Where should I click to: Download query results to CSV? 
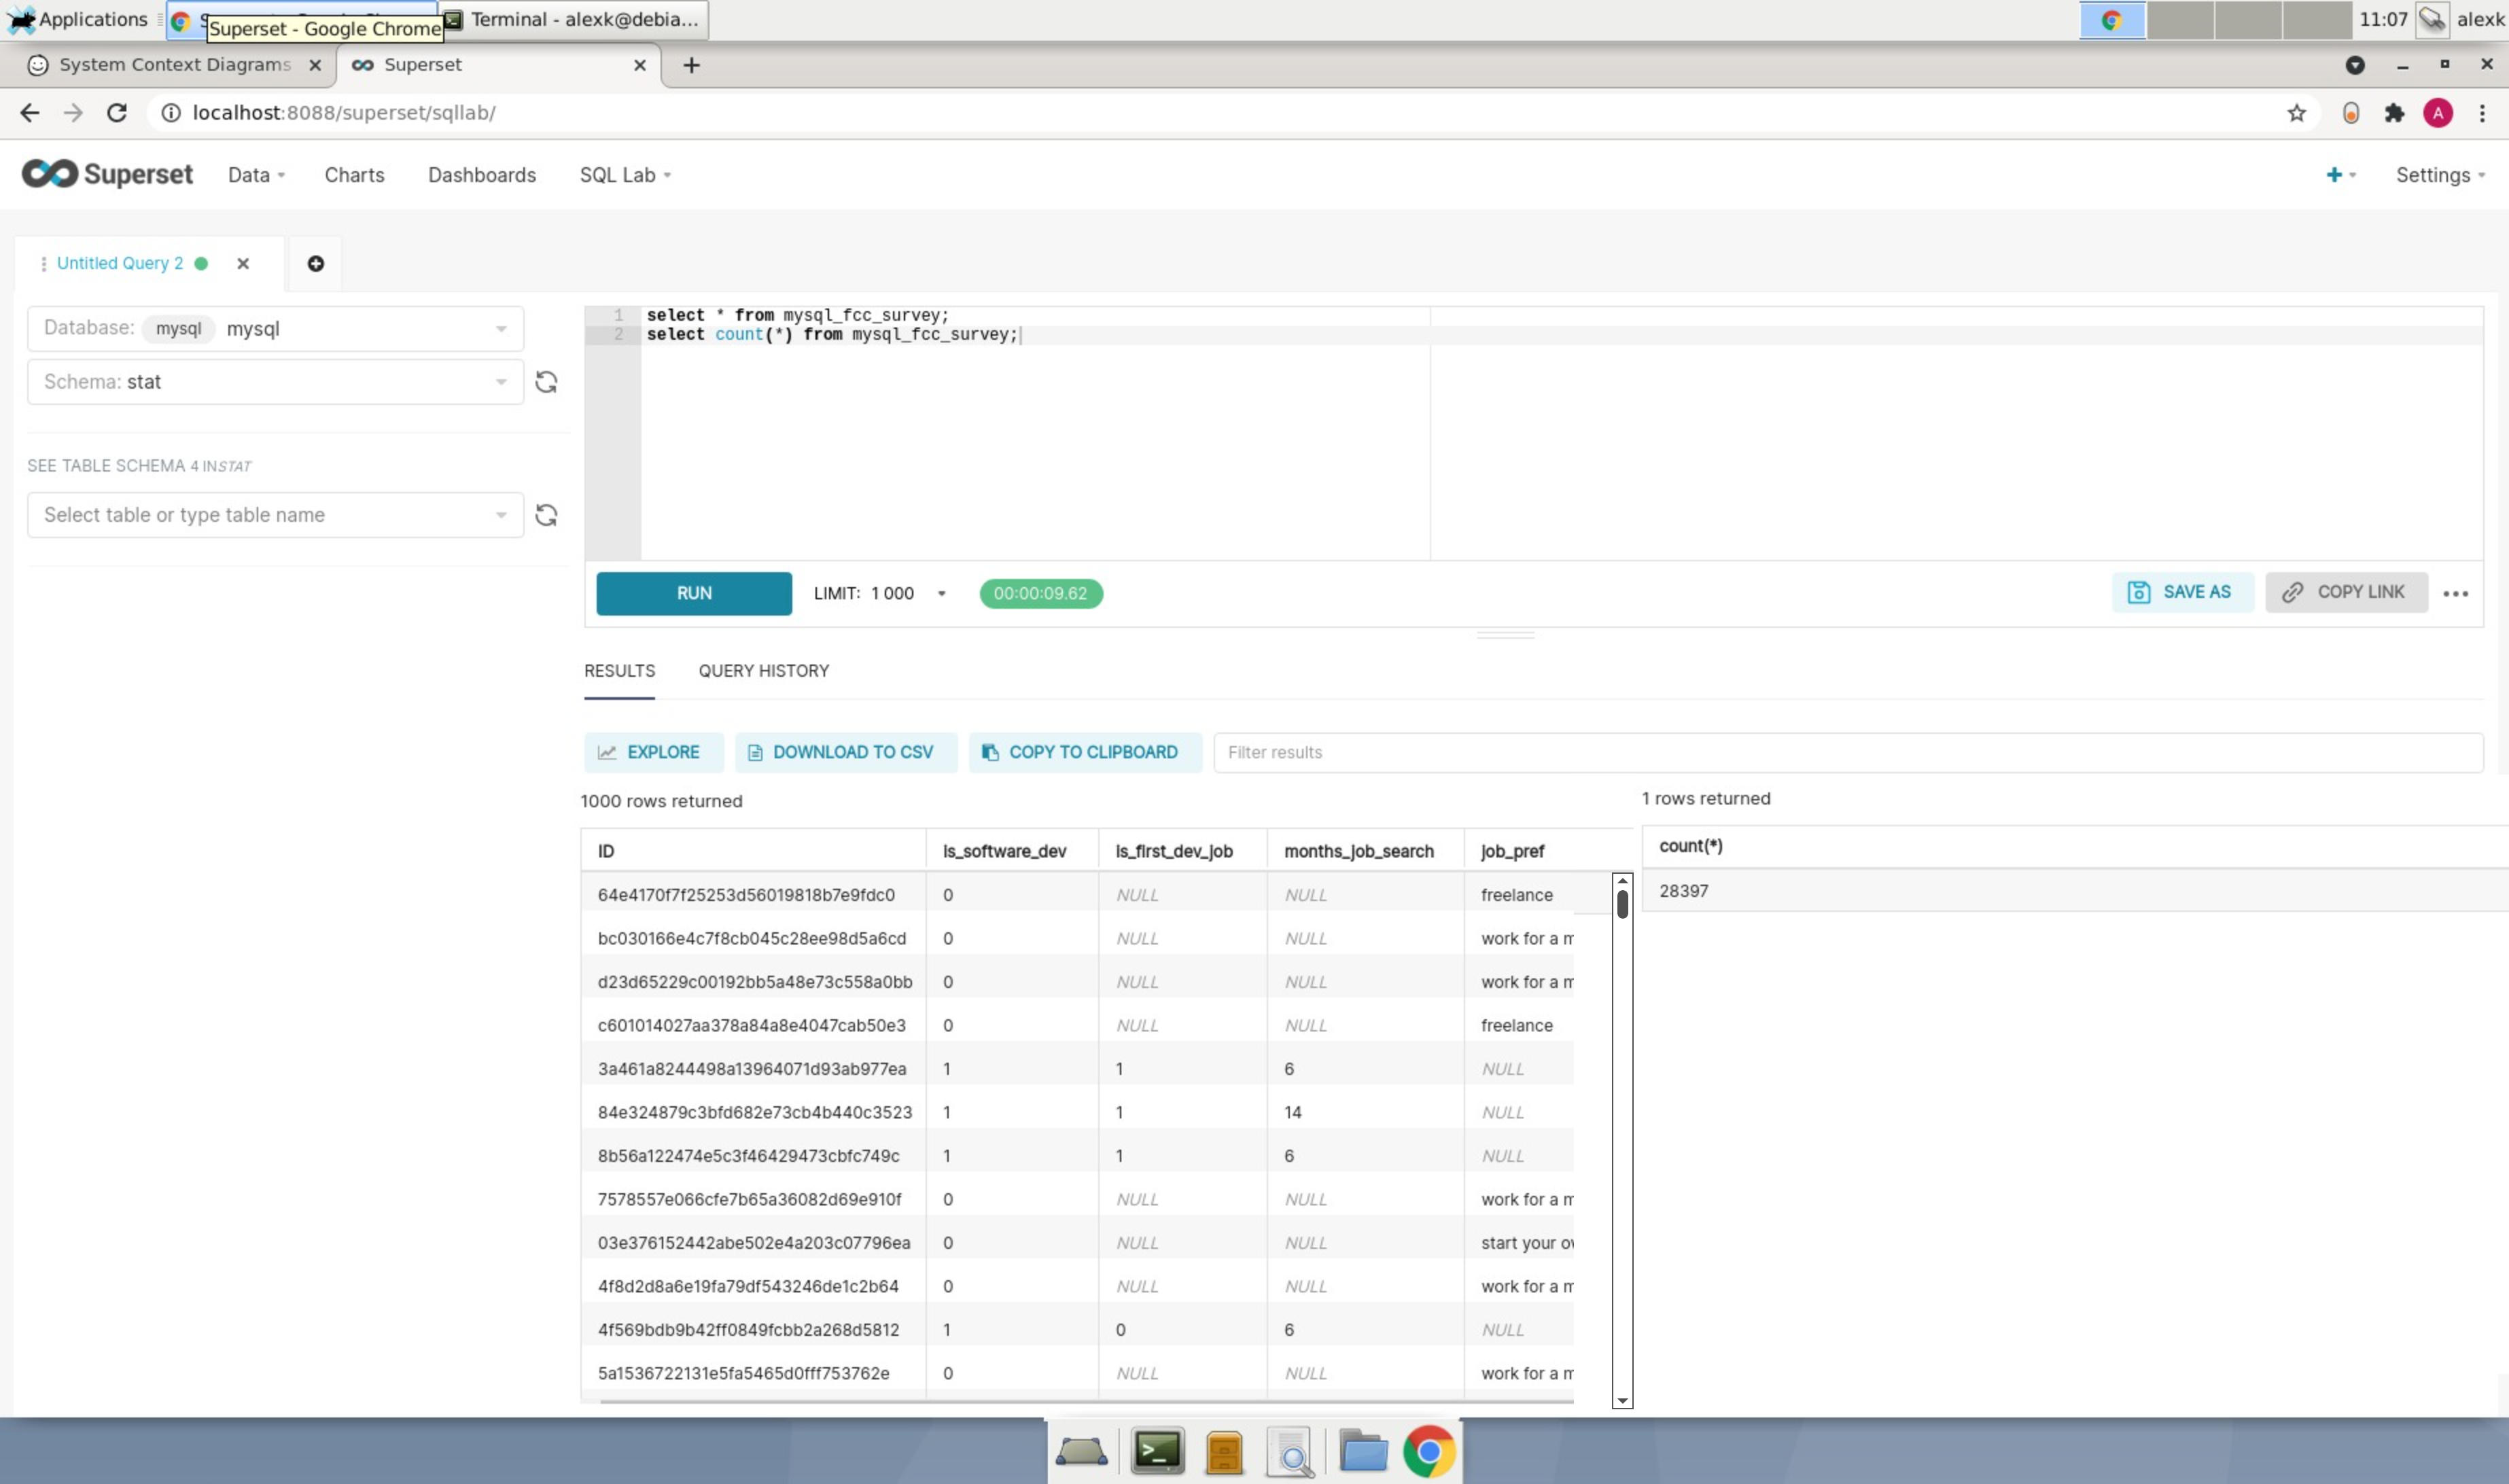[x=845, y=751]
